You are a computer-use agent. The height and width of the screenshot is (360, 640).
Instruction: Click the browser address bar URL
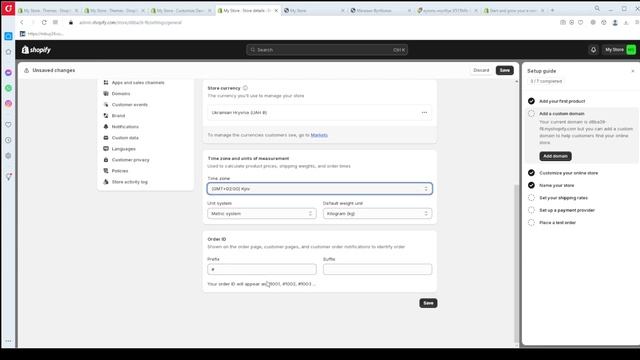(131, 22)
